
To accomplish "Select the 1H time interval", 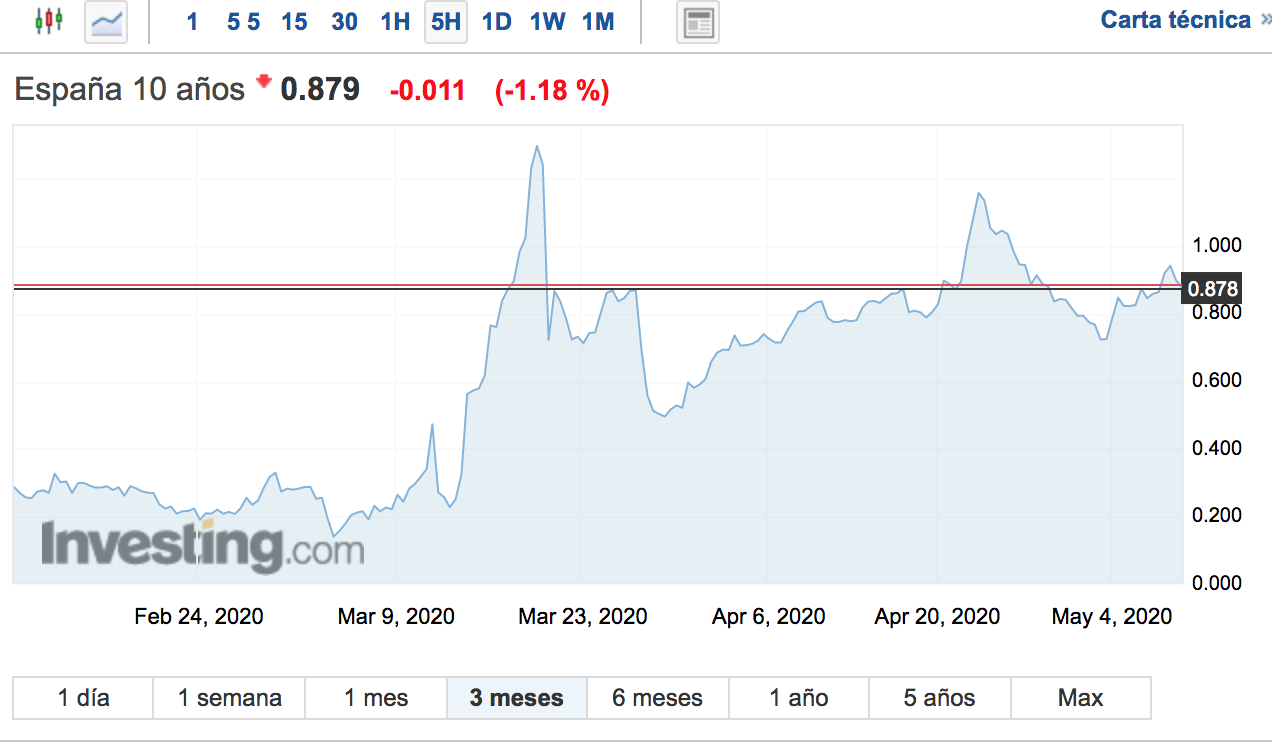I will [x=395, y=22].
